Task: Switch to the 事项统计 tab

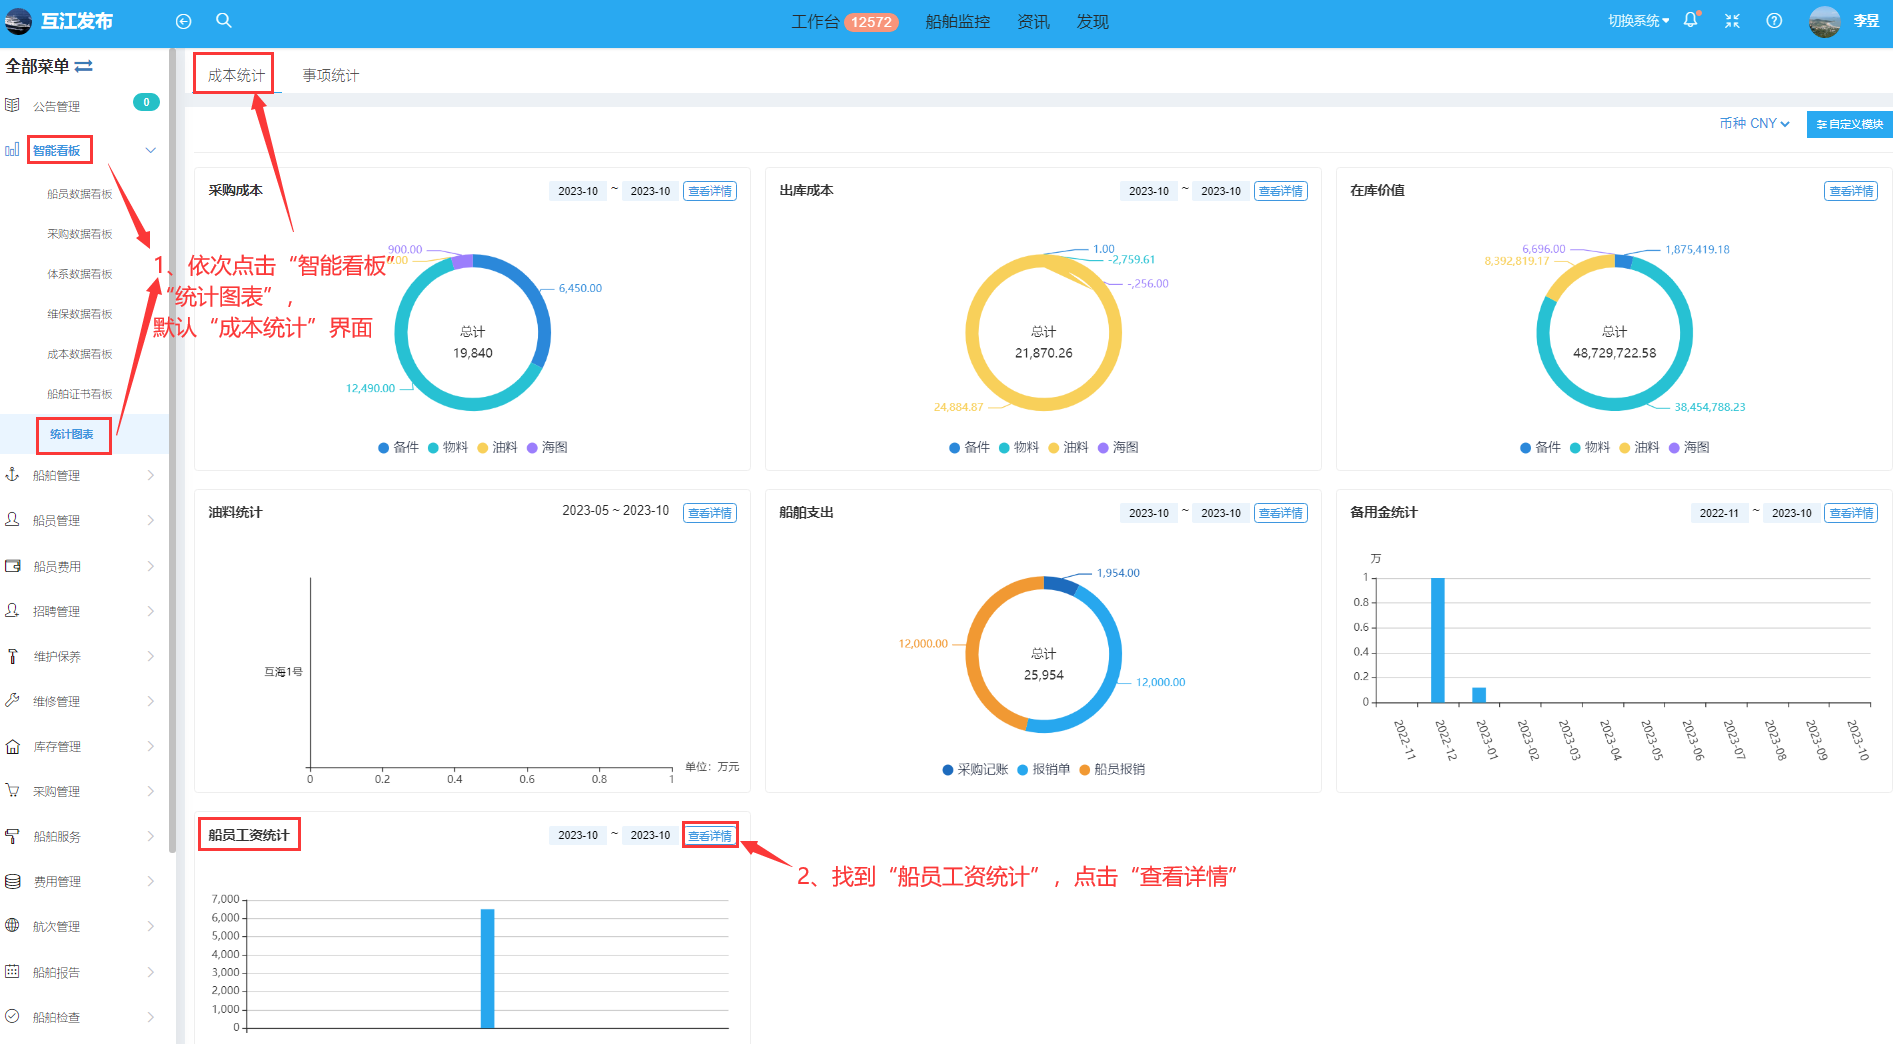Action: [331, 75]
